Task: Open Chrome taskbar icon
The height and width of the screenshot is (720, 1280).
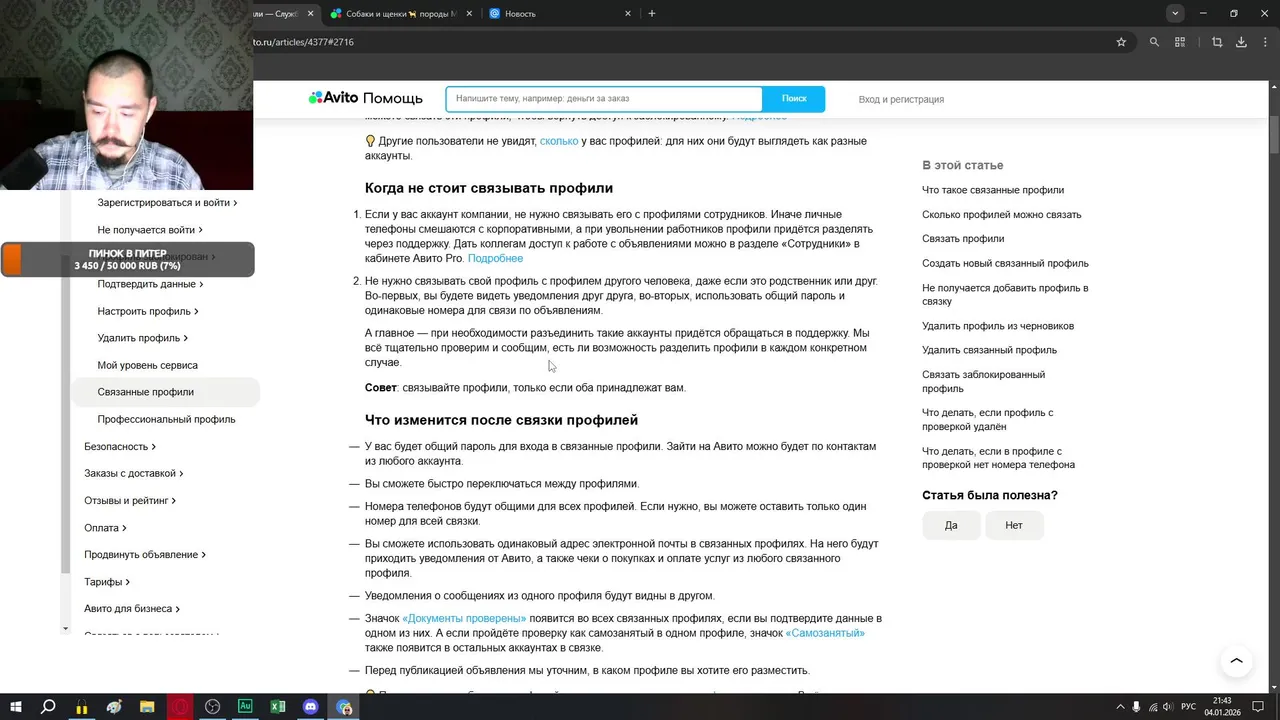Action: point(344,707)
